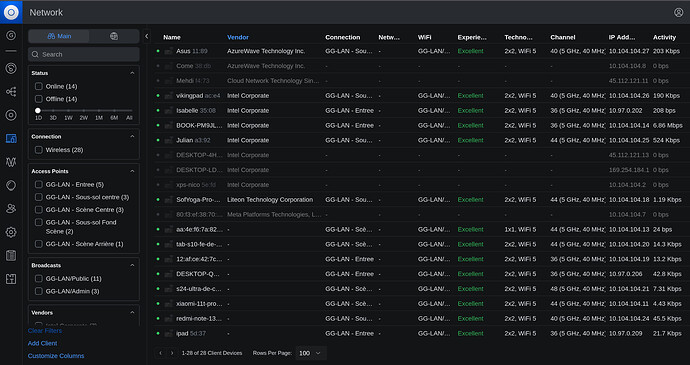Sort by the Name column header

pos(172,37)
